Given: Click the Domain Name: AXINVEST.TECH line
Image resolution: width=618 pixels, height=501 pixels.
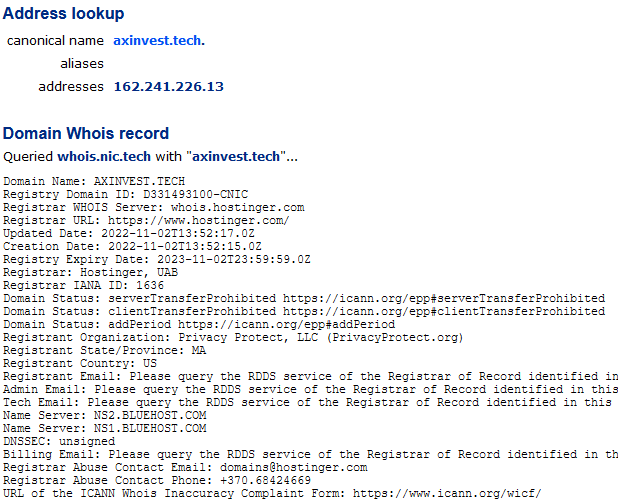Looking at the screenshot, I should [x=94, y=181].
